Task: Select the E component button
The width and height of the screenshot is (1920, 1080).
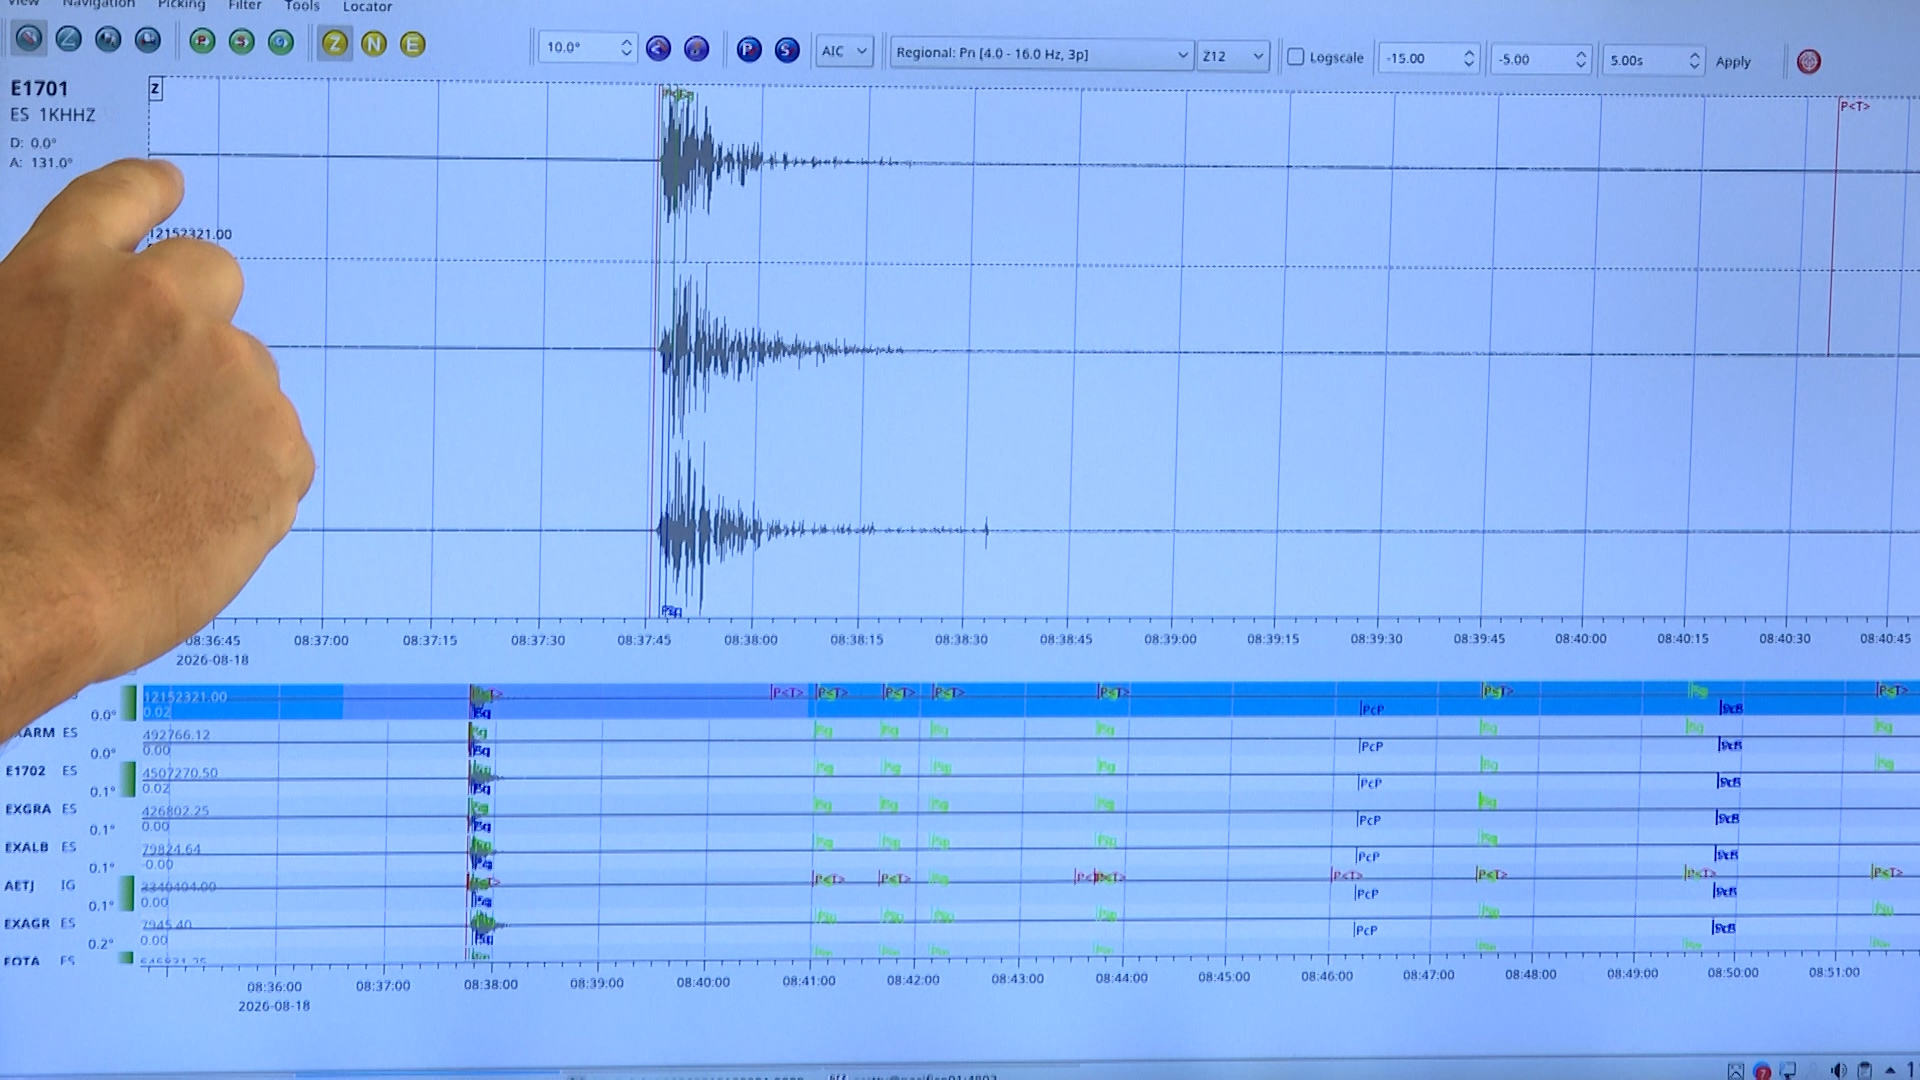Action: [412, 44]
